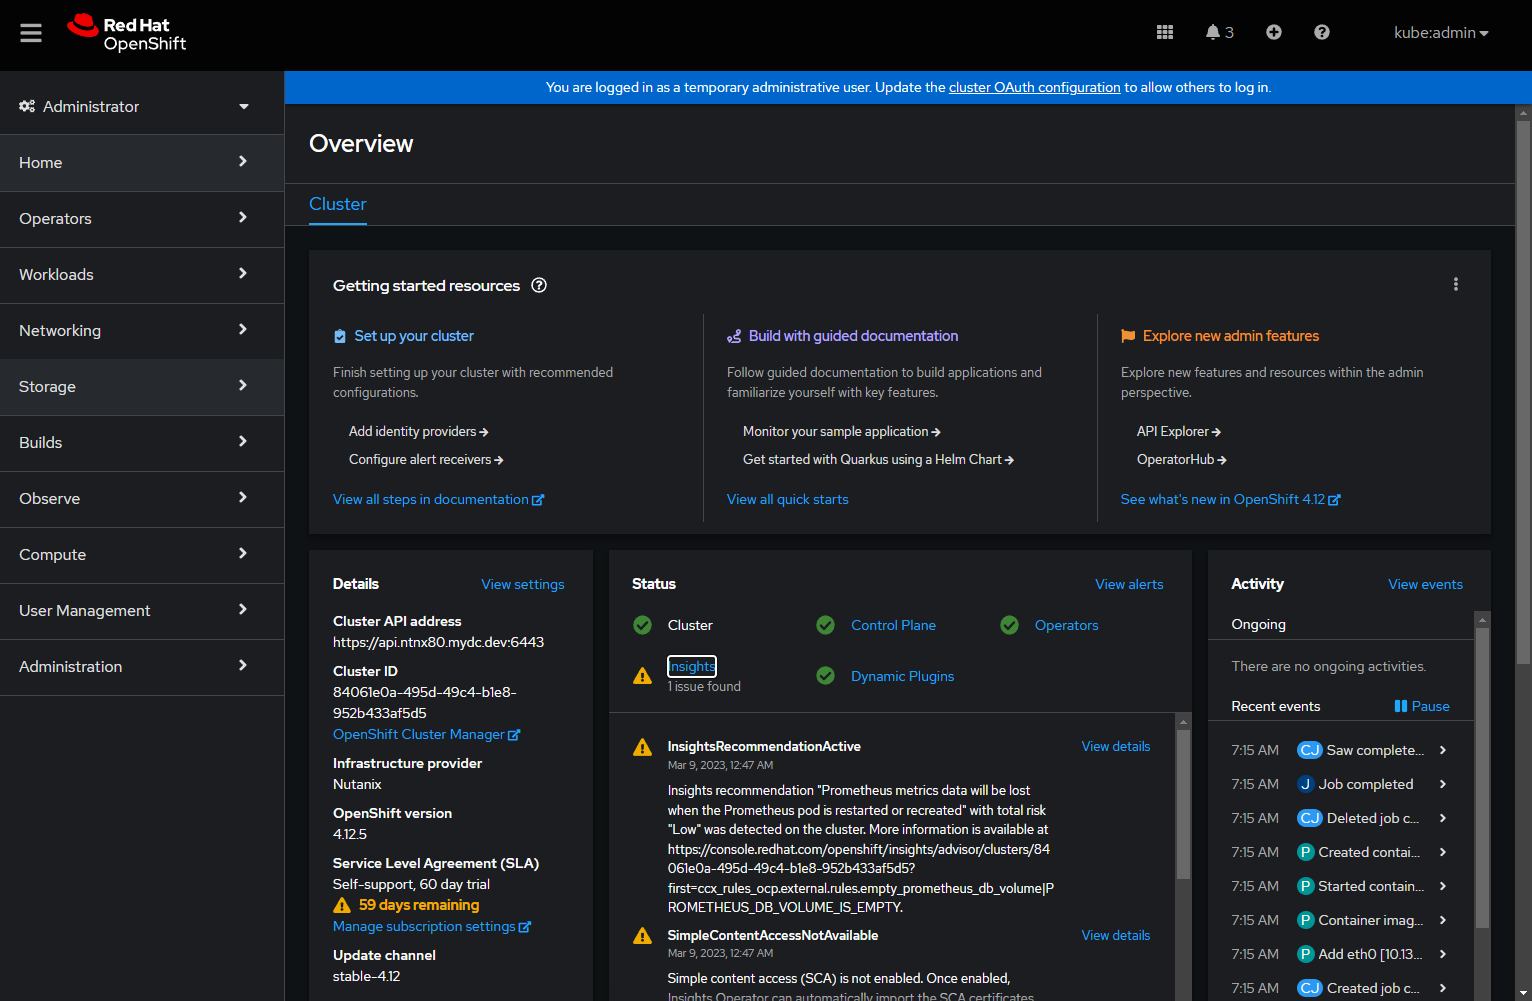This screenshot has width=1532, height=1001.
Task: Click the SimpleContentAccessNotAvailable alert warning icon
Action: [x=642, y=936]
